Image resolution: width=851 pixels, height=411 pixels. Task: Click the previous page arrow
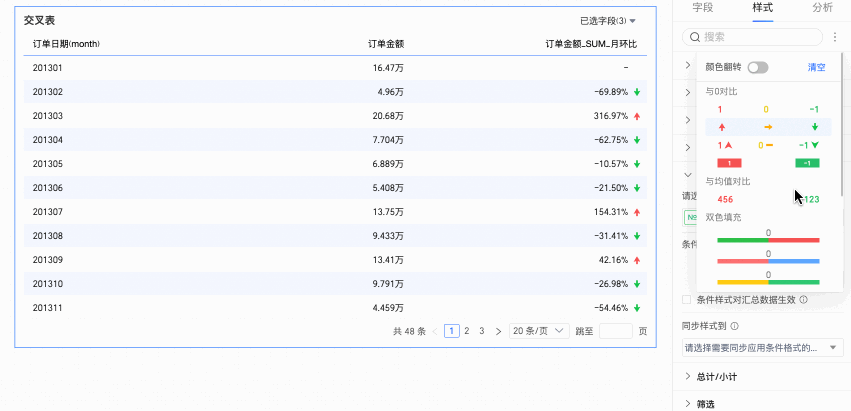435,331
